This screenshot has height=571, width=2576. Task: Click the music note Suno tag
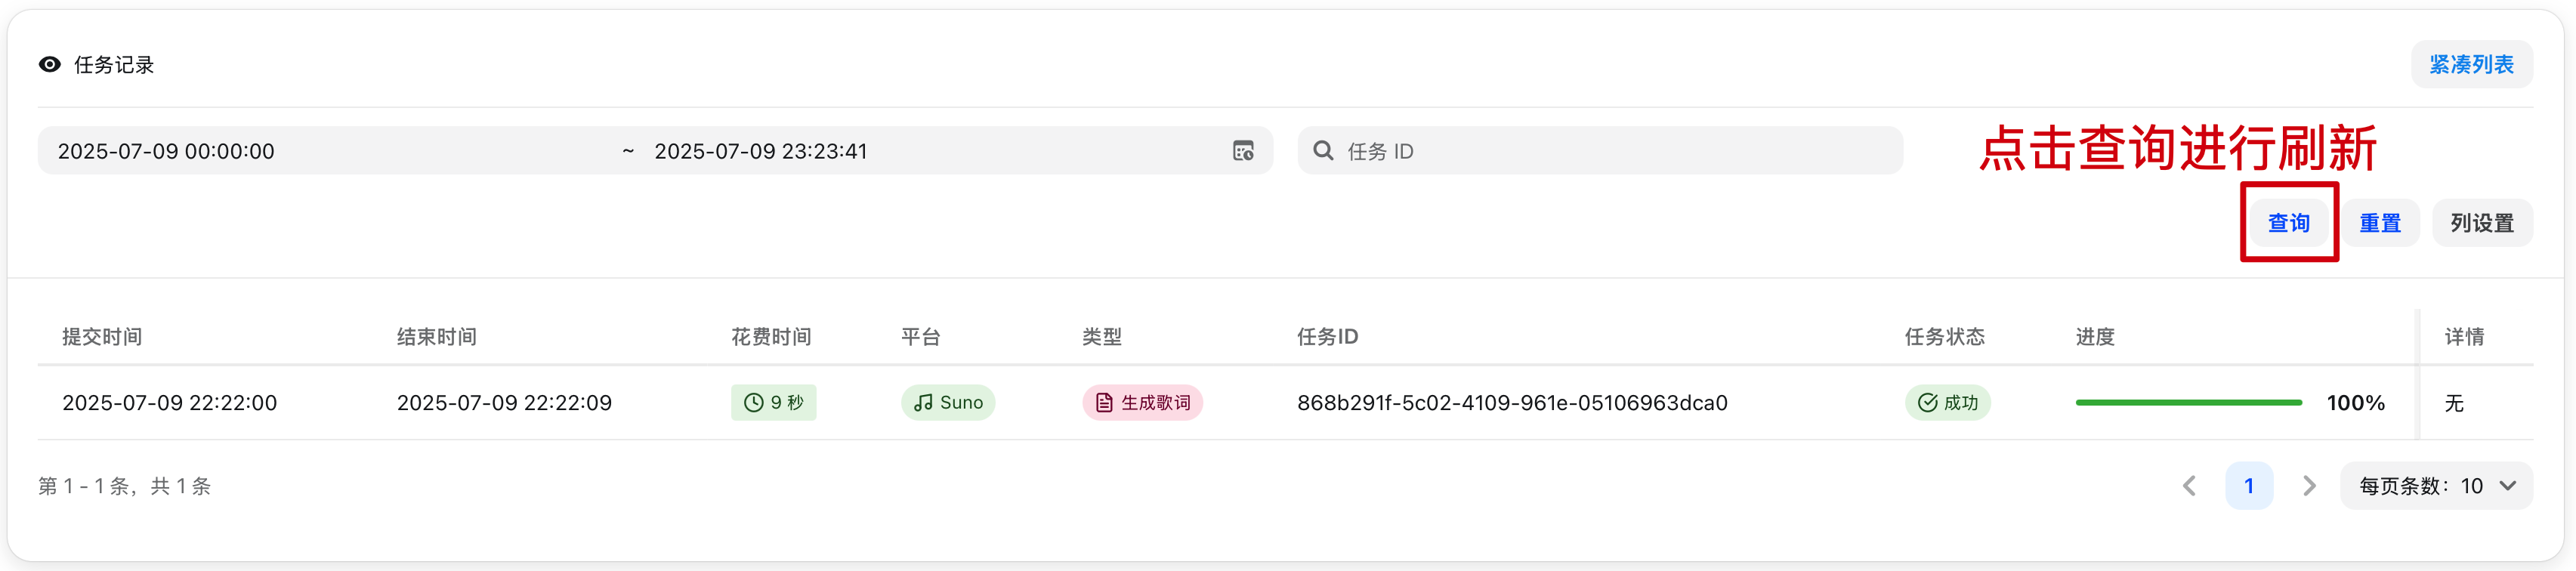point(948,403)
